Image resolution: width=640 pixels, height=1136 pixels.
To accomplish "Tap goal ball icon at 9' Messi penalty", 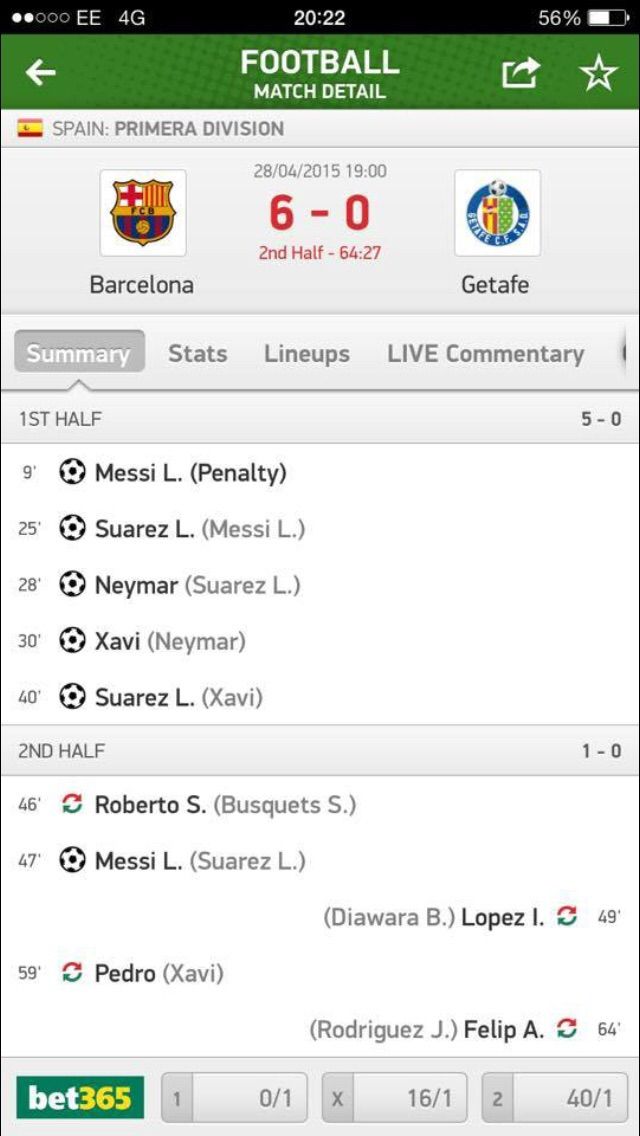I will [72, 472].
